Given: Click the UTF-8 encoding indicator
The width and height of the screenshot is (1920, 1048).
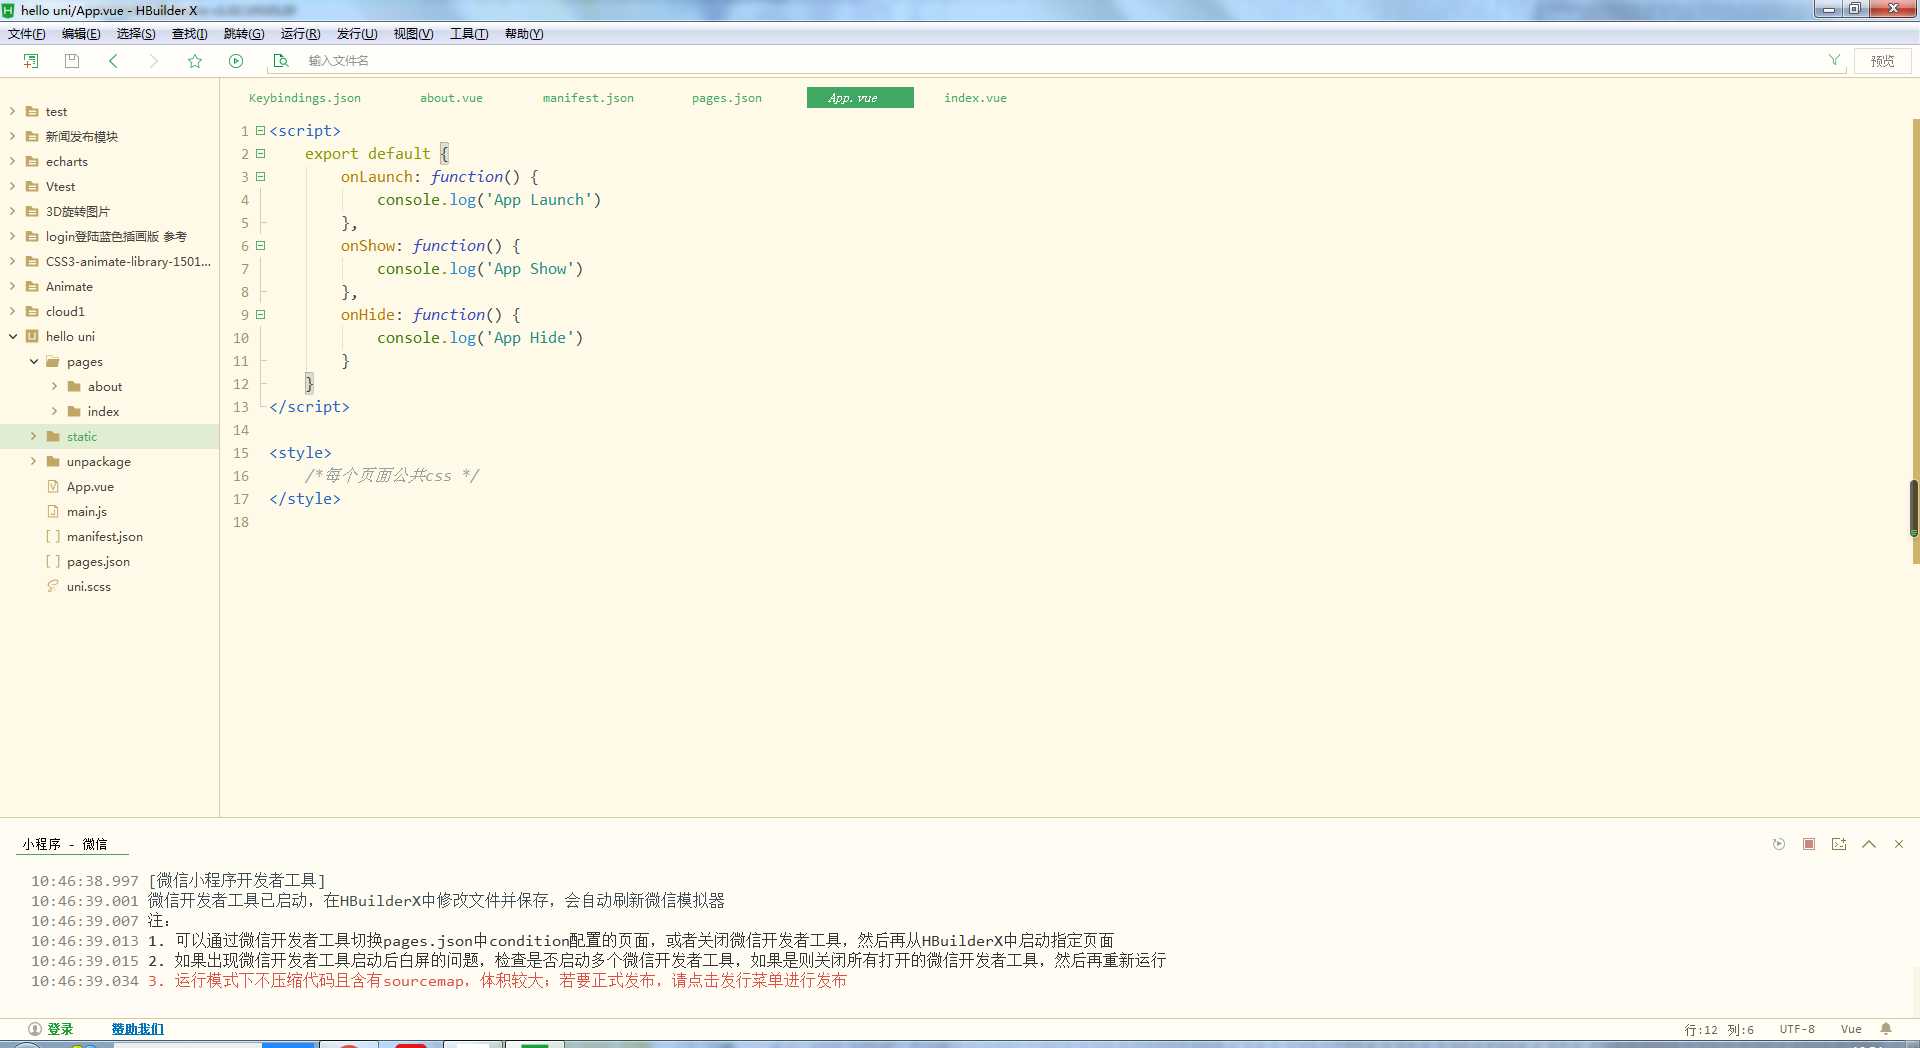Looking at the screenshot, I should pyautogui.click(x=1797, y=1029).
